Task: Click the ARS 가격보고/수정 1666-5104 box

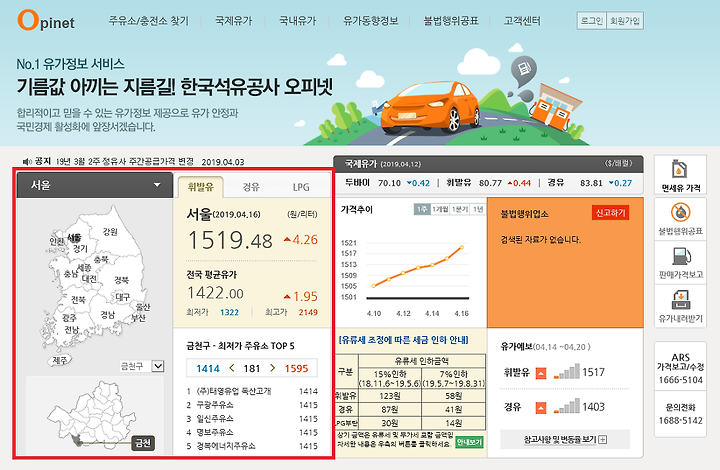Action: (x=680, y=368)
